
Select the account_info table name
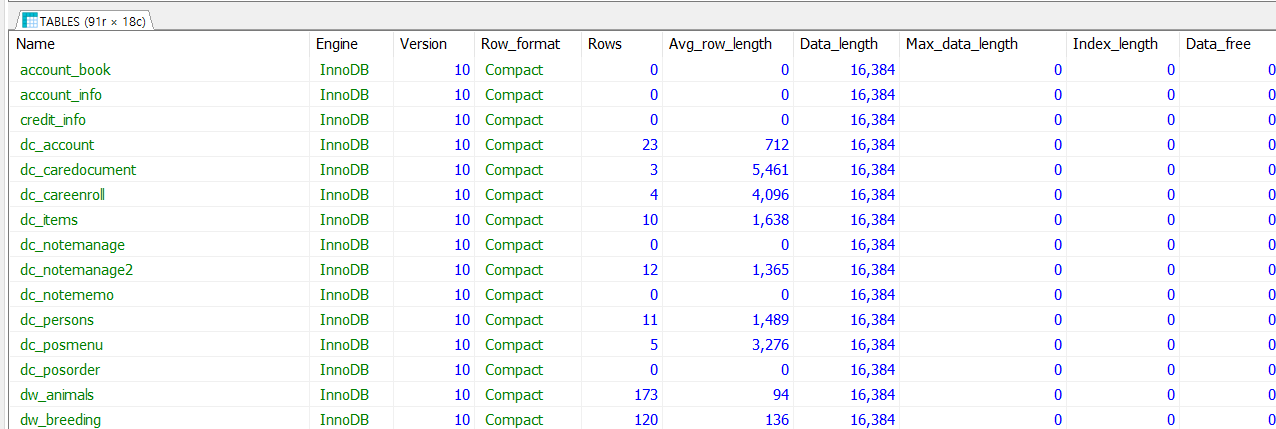(61, 95)
